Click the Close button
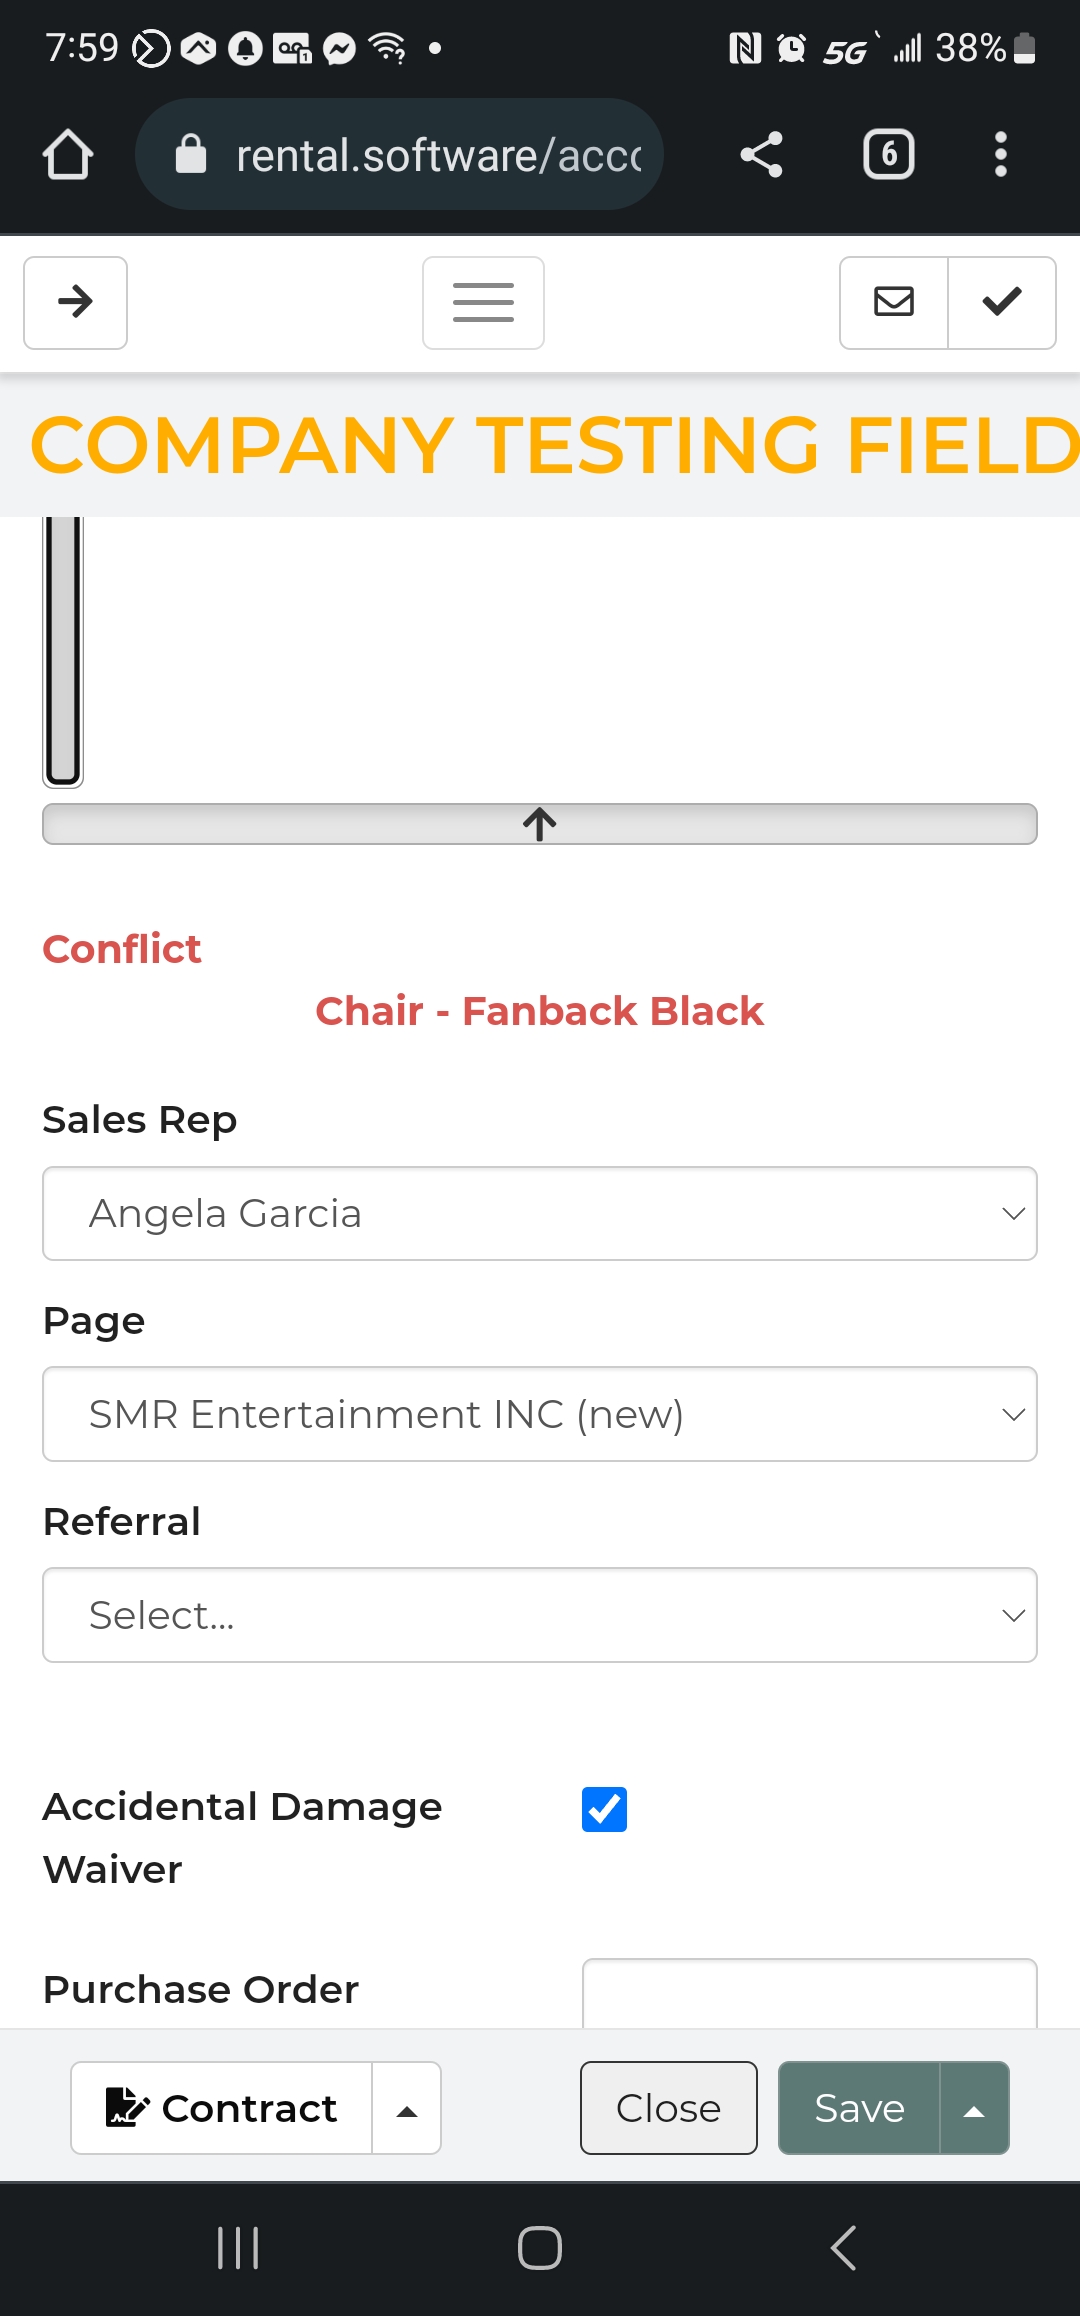This screenshot has width=1080, height=2316. tap(668, 2108)
